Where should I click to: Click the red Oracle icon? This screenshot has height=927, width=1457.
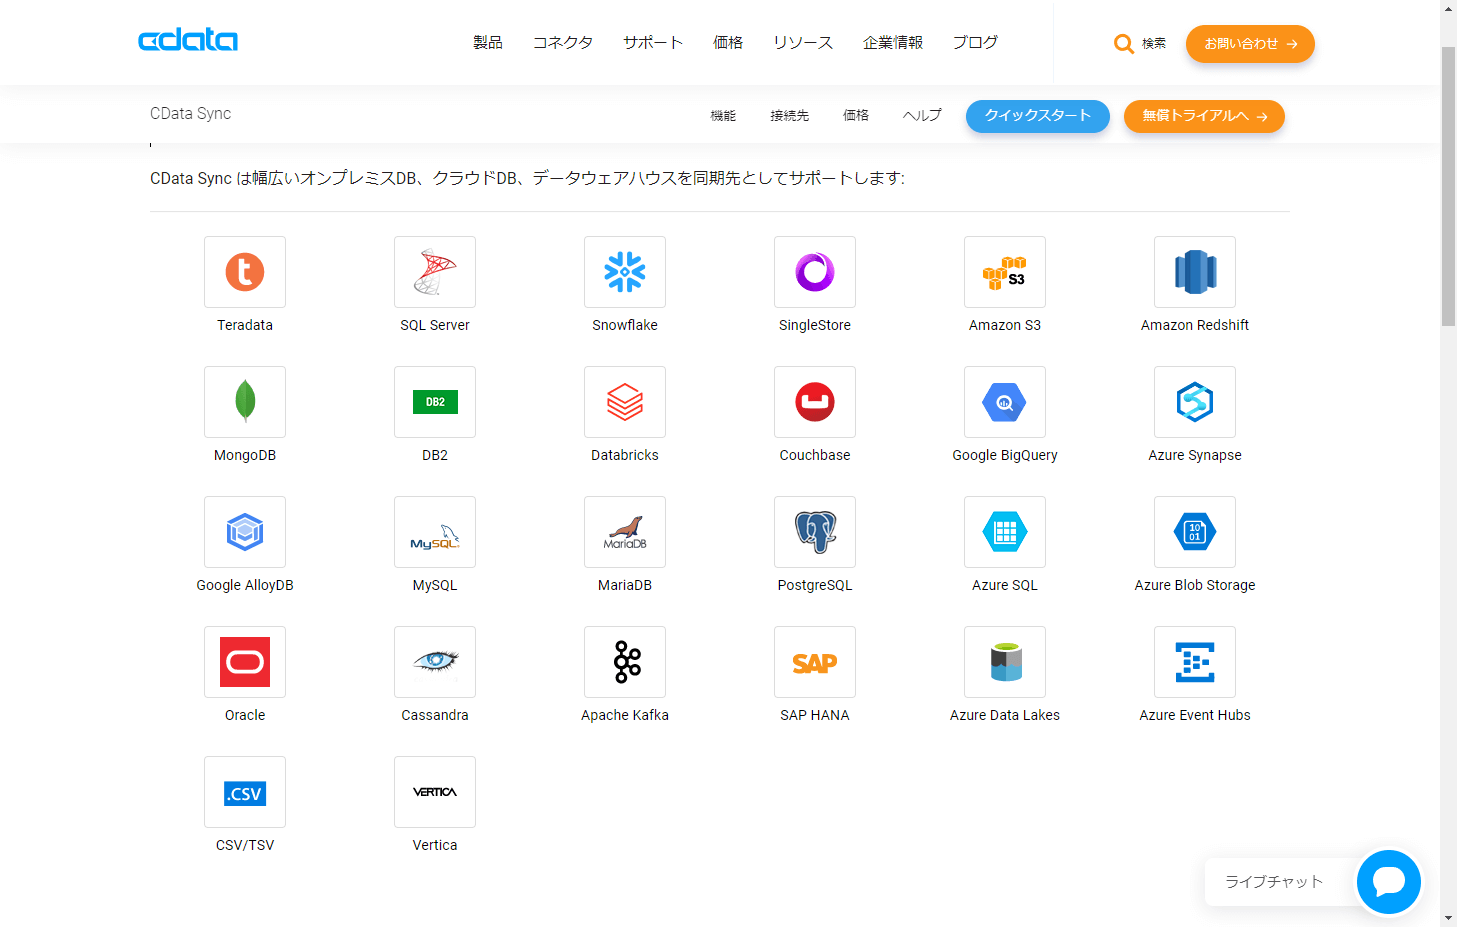click(x=245, y=662)
